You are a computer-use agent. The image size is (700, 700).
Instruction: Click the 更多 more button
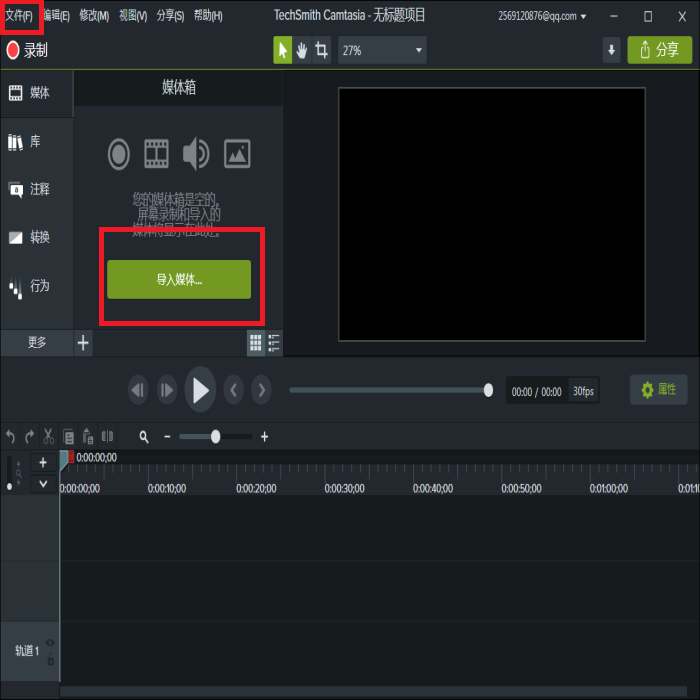click(37, 343)
